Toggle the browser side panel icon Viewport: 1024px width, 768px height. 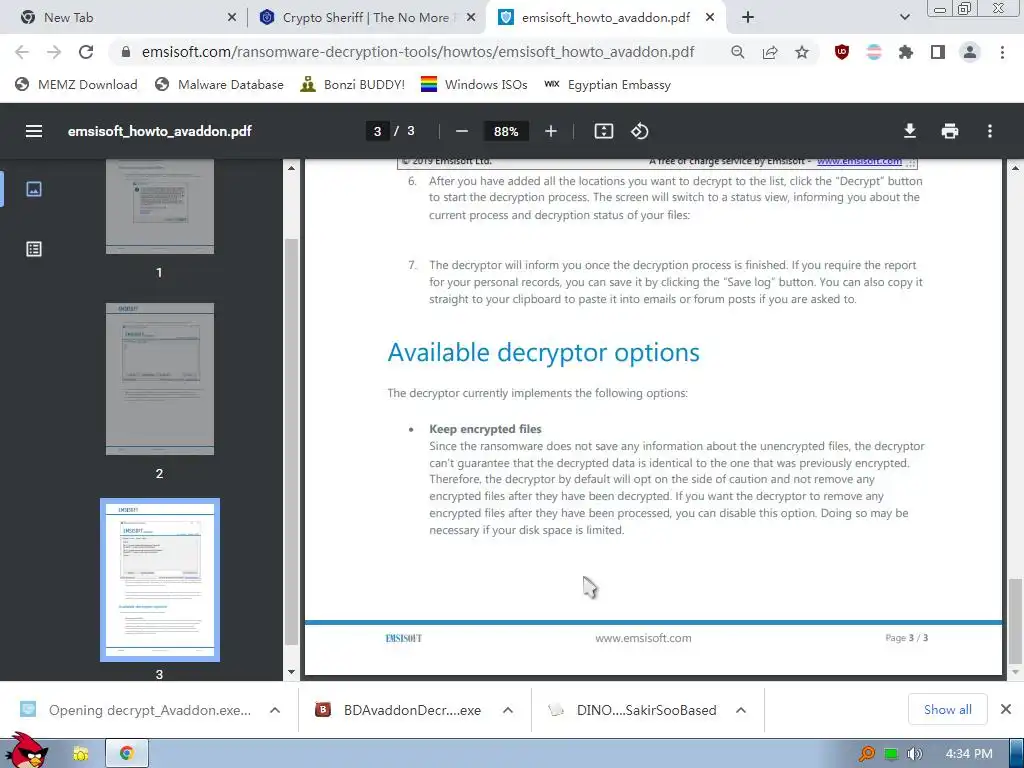click(938, 52)
